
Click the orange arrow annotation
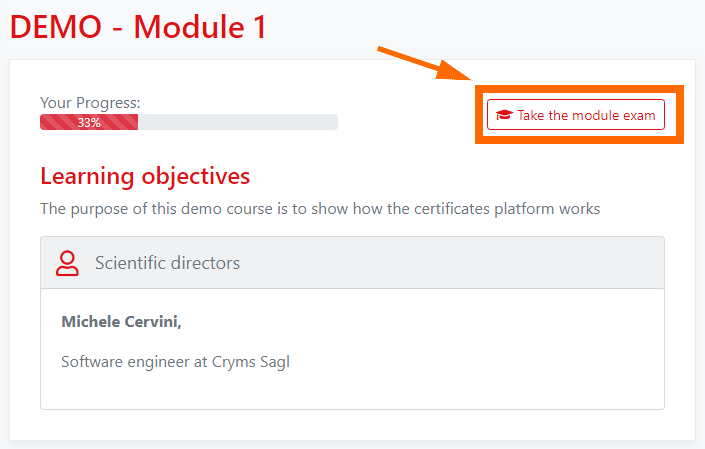coord(423,64)
